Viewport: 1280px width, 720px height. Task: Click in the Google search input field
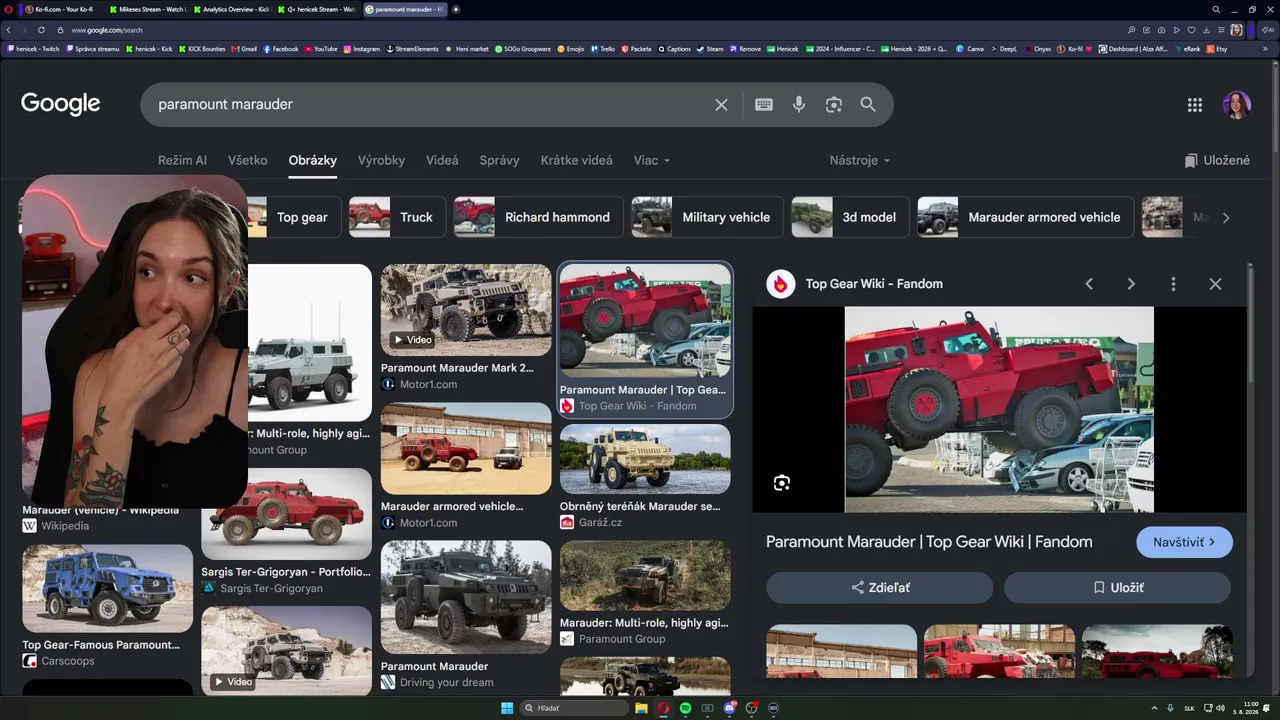[x=430, y=105]
